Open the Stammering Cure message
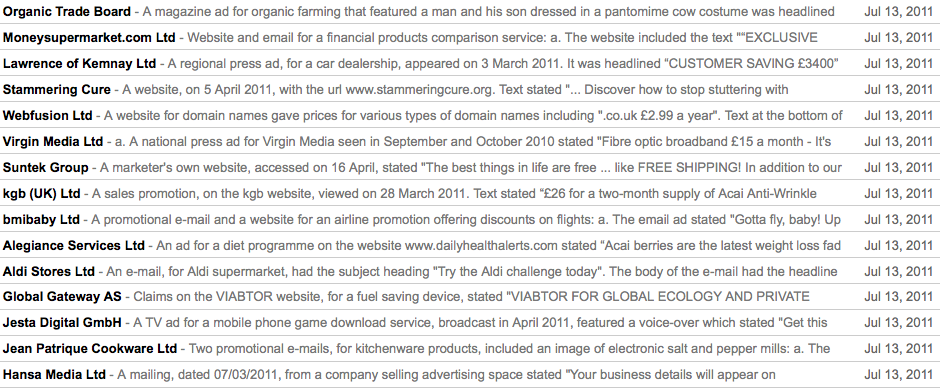Viewport: 940px width, 389px height. click(x=470, y=89)
